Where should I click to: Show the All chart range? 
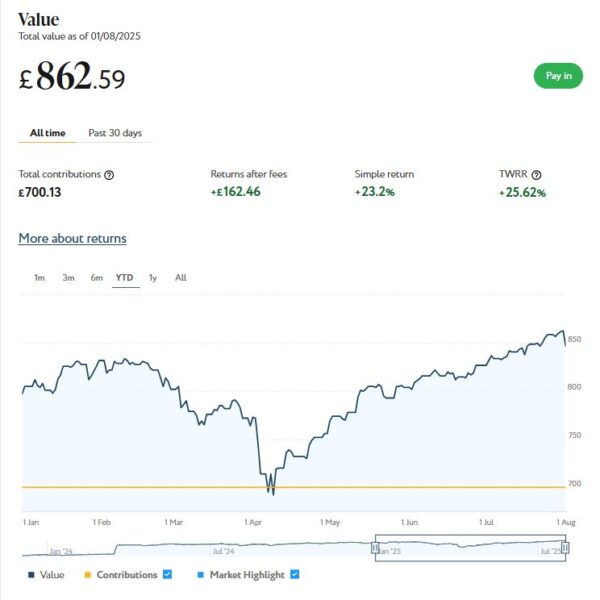coord(181,277)
